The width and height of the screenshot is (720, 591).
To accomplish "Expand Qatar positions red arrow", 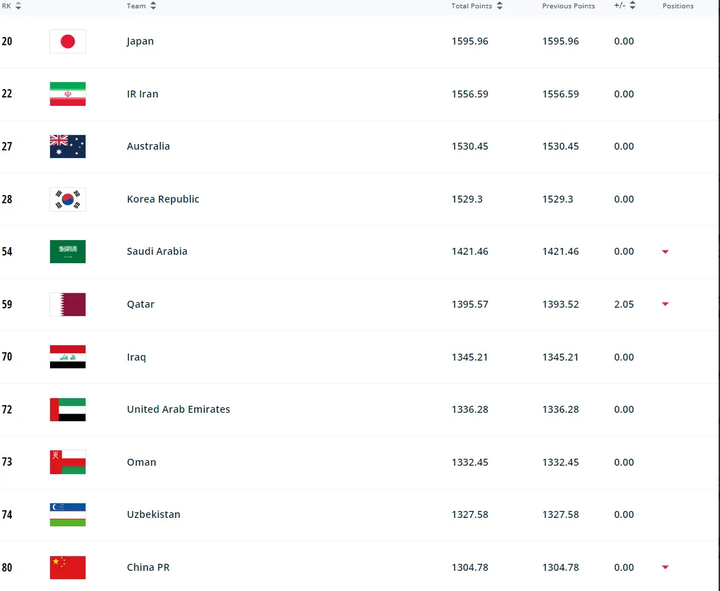I will pos(665,304).
